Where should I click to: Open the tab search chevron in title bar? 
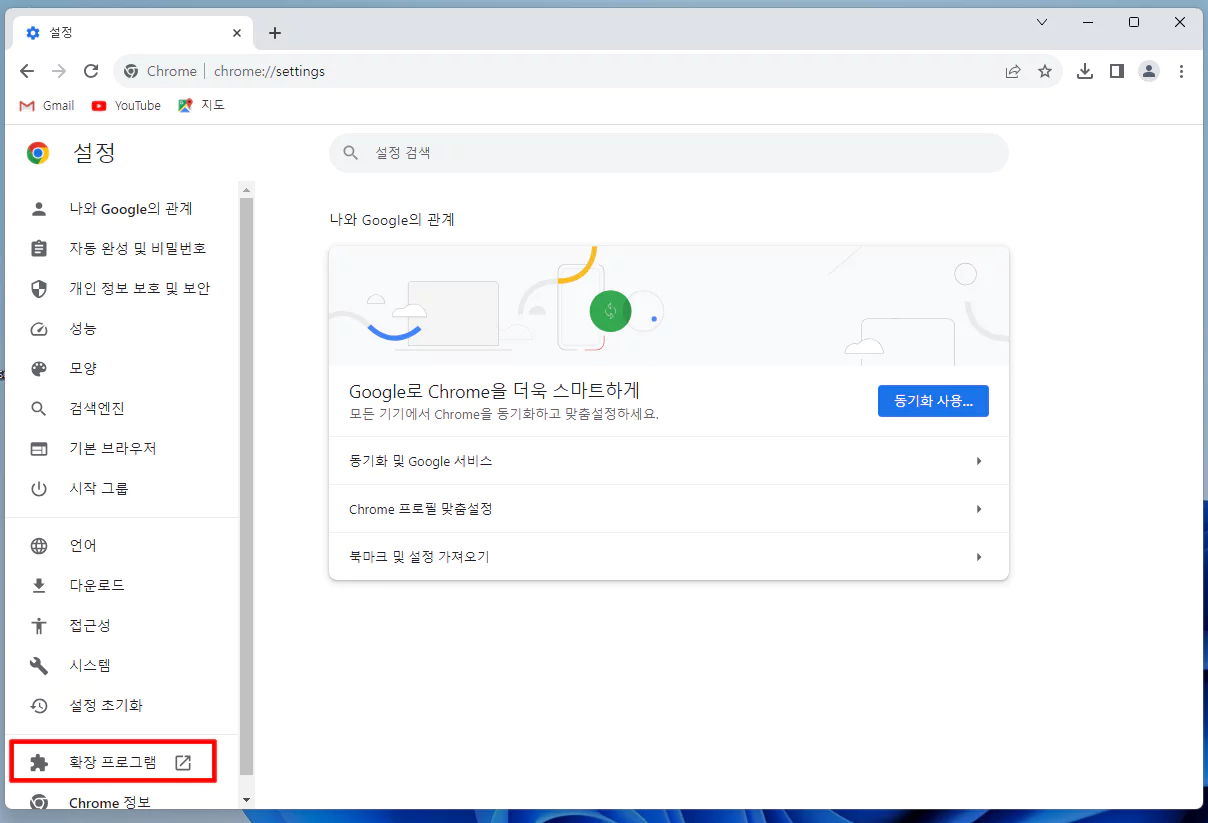pos(1042,22)
